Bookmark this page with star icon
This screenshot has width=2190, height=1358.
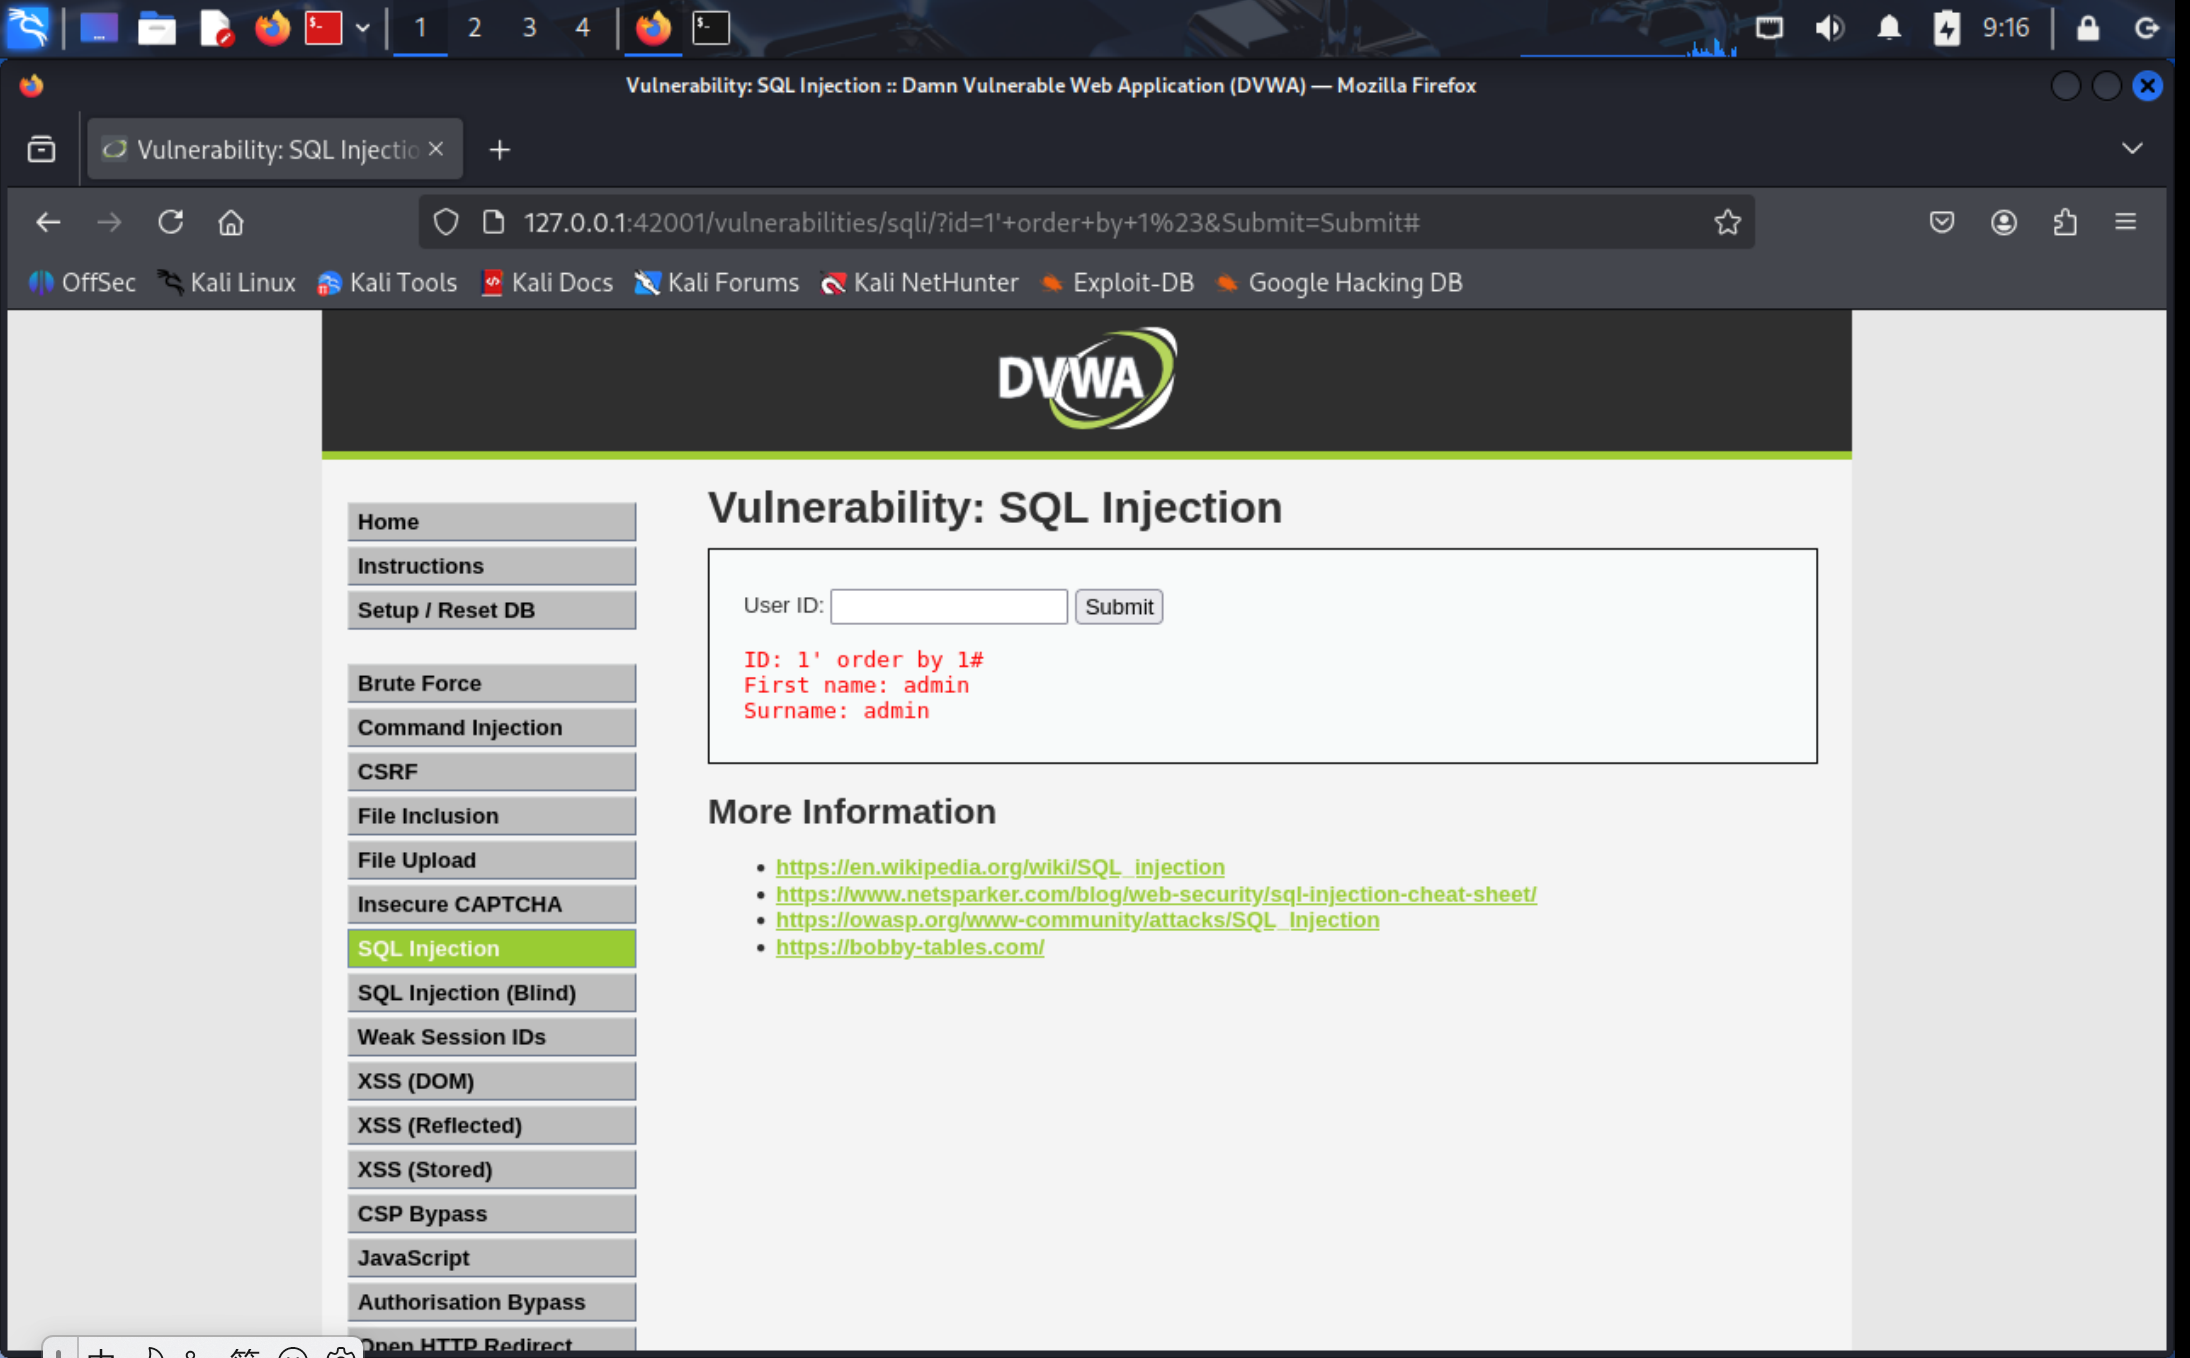pyautogui.click(x=1727, y=222)
